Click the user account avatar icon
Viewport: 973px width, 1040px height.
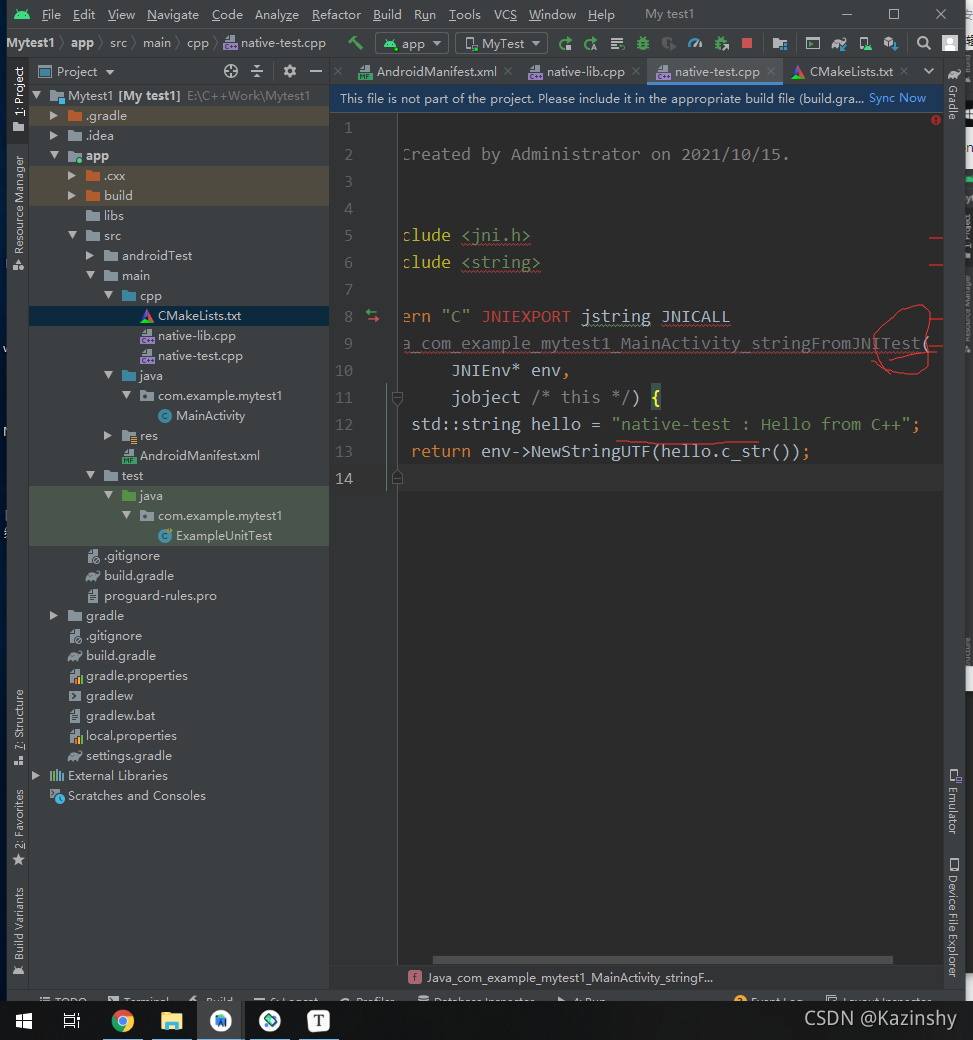[x=950, y=44]
